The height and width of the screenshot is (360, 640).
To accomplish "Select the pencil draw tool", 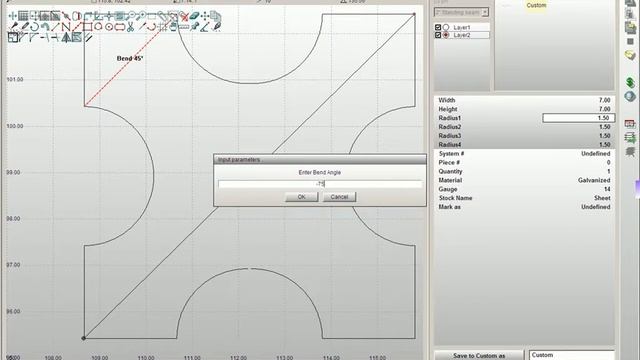I will pyautogui.click(x=24, y=27).
